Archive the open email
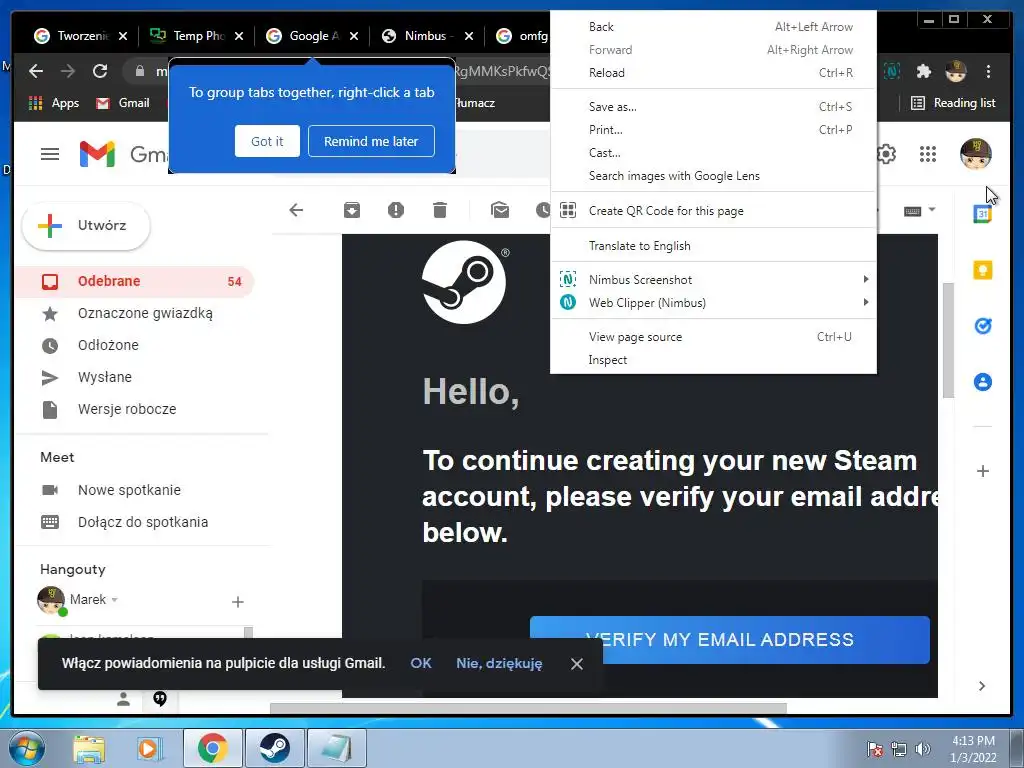1024x768 pixels. pos(351,210)
